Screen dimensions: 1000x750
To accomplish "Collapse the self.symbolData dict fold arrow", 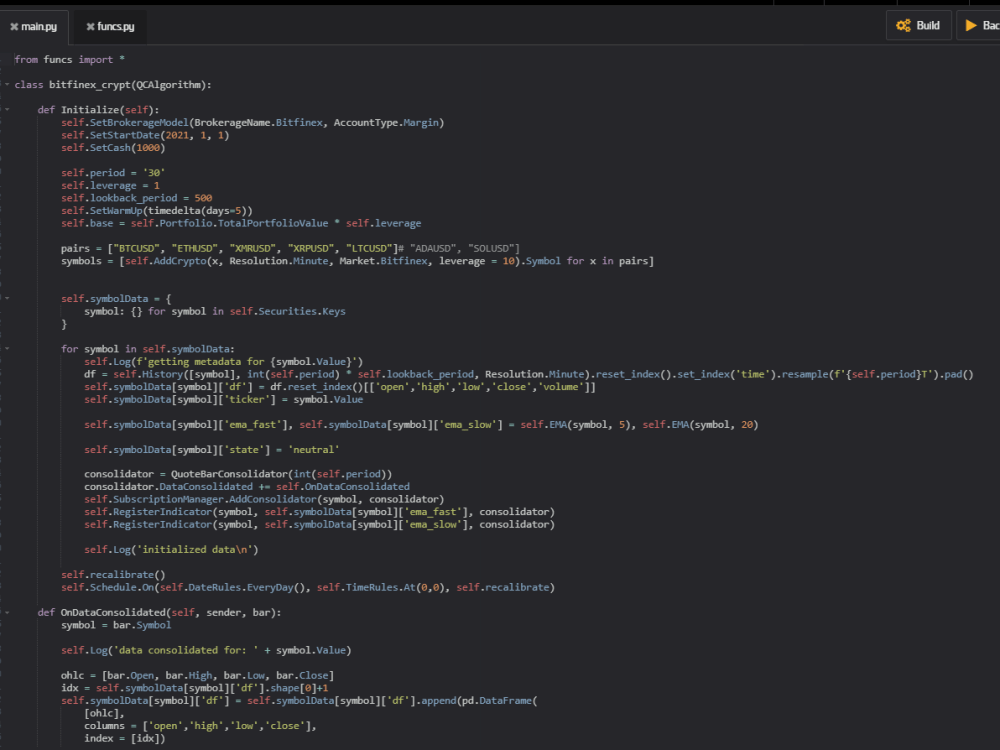I will [7, 298].
